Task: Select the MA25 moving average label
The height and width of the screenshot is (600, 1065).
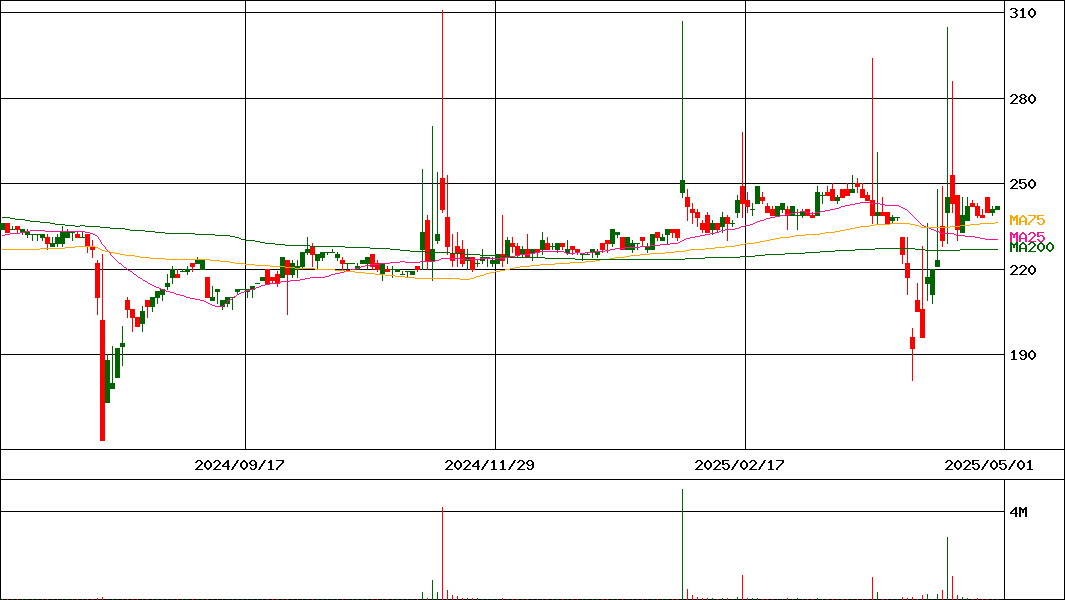Action: click(x=1027, y=236)
